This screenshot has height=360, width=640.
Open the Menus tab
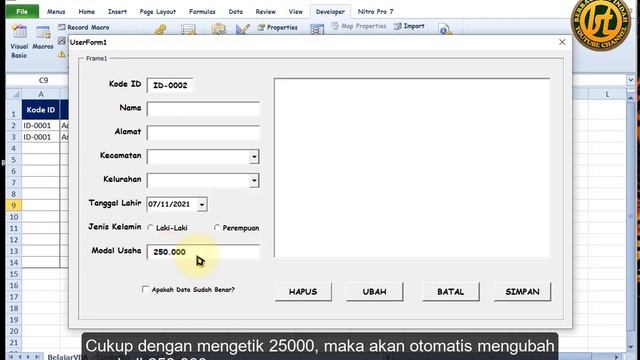[x=56, y=11]
